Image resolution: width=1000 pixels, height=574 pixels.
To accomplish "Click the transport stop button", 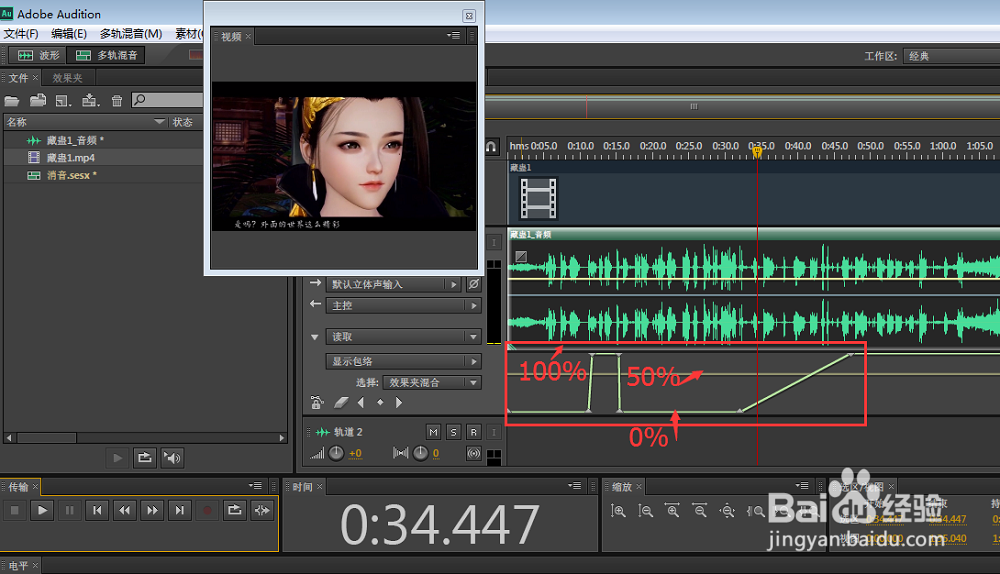I will 15,510.
